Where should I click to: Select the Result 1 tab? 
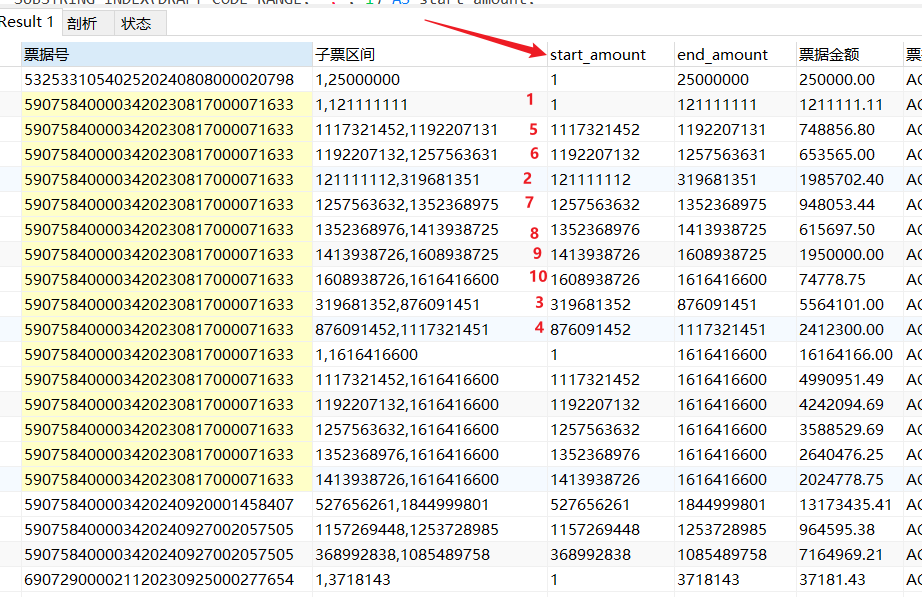[x=29, y=22]
